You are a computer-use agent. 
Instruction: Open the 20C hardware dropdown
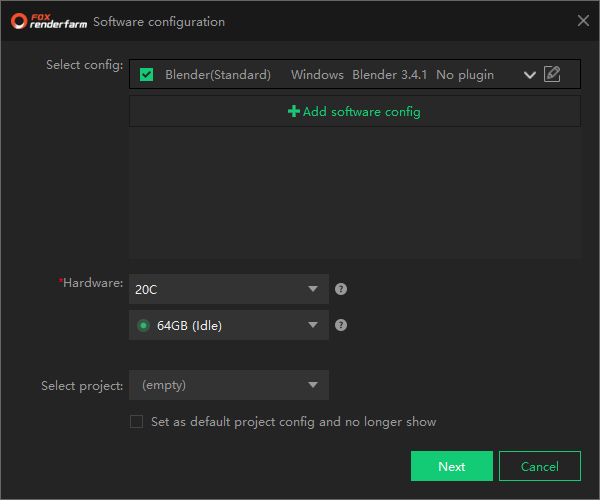pyautogui.click(x=229, y=289)
